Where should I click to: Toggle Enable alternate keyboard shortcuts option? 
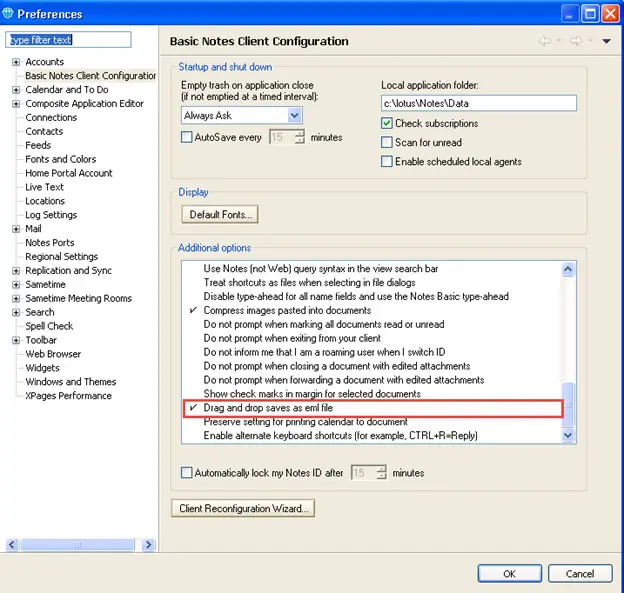340,436
